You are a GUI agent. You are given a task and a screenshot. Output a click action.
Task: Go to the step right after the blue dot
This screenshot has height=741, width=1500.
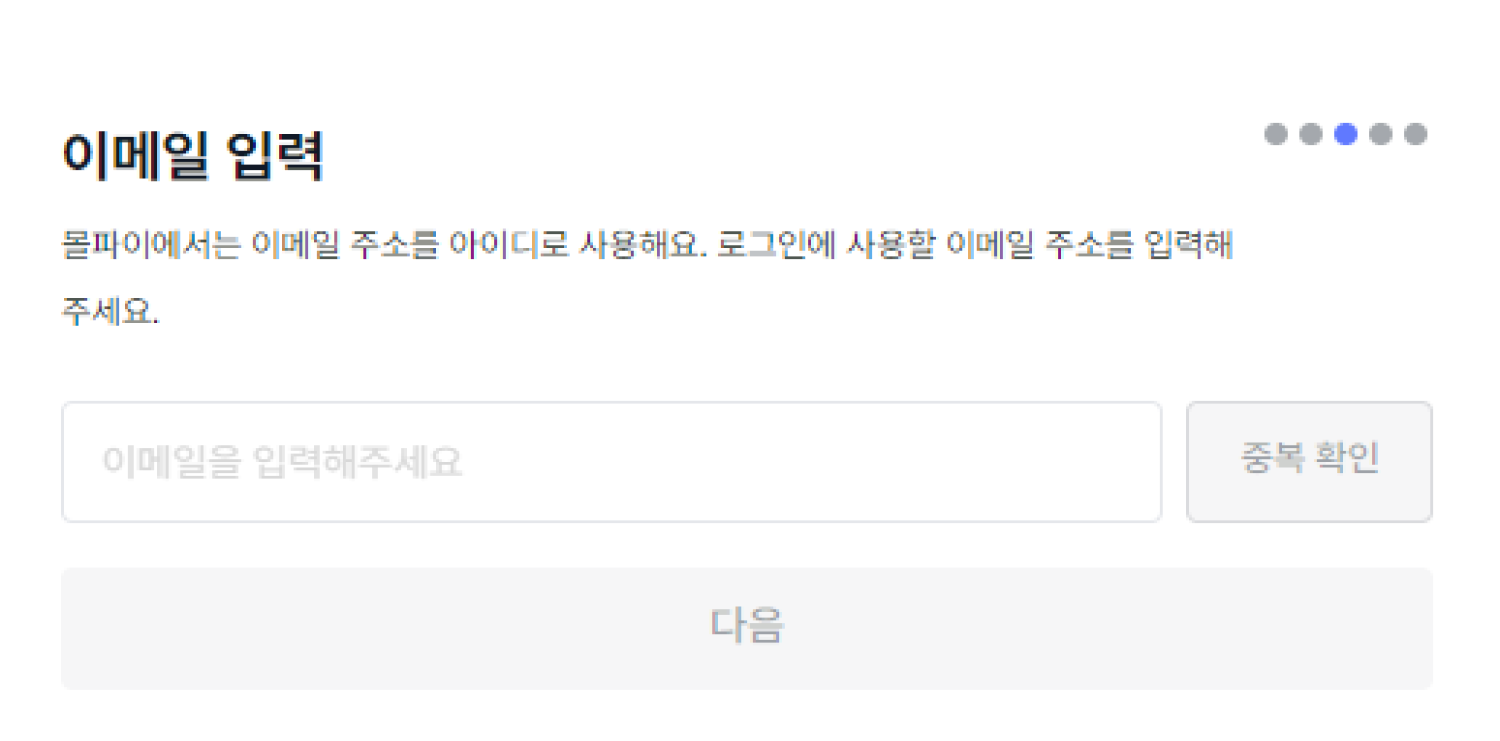[1381, 134]
